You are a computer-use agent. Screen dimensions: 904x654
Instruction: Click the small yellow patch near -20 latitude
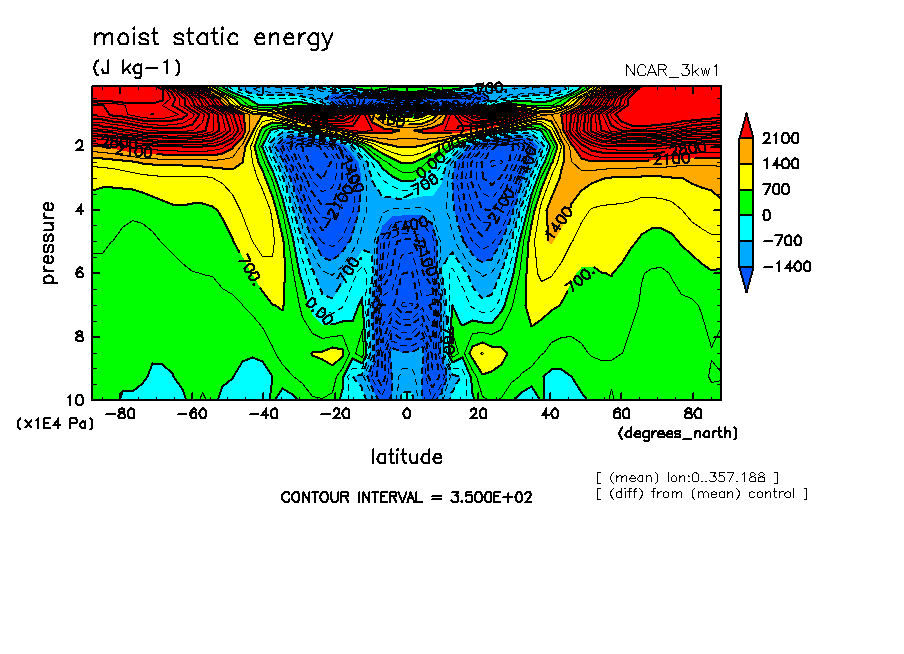[328, 355]
